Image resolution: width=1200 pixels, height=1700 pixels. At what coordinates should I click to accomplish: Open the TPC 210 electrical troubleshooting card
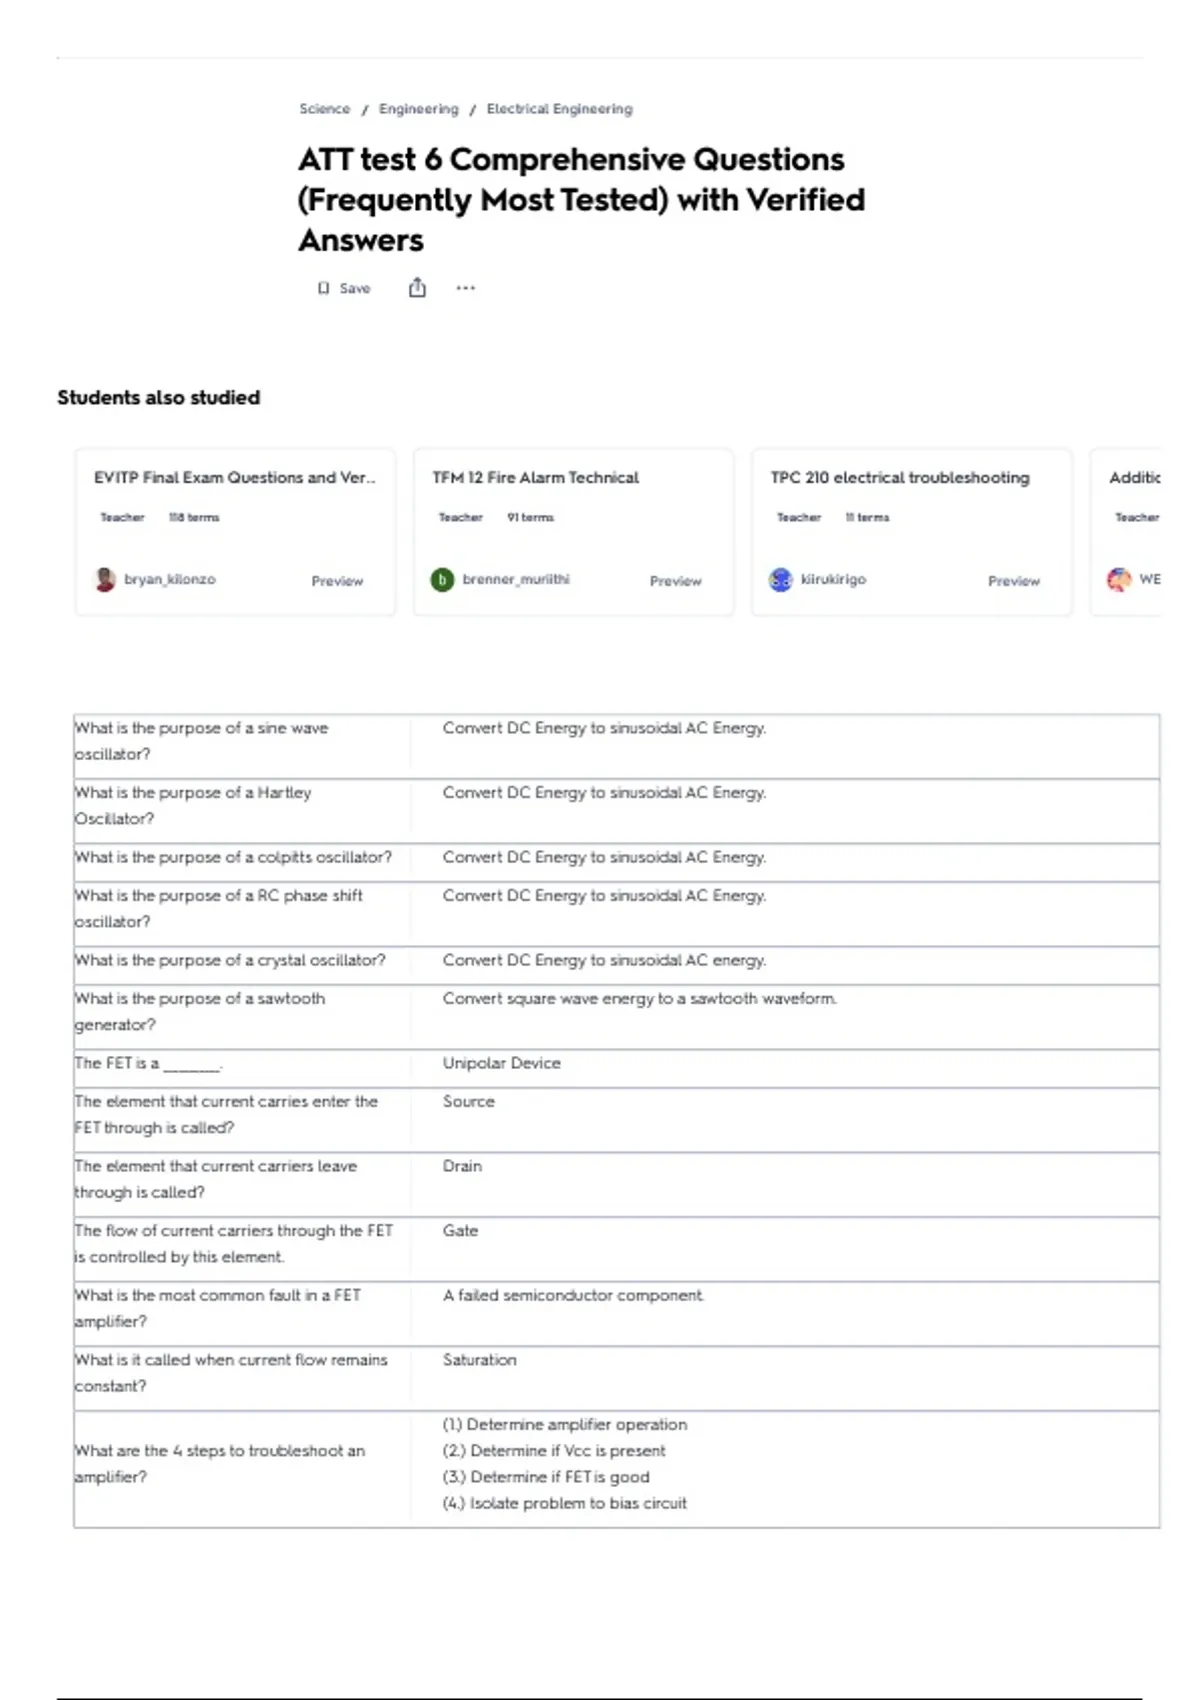click(x=911, y=532)
